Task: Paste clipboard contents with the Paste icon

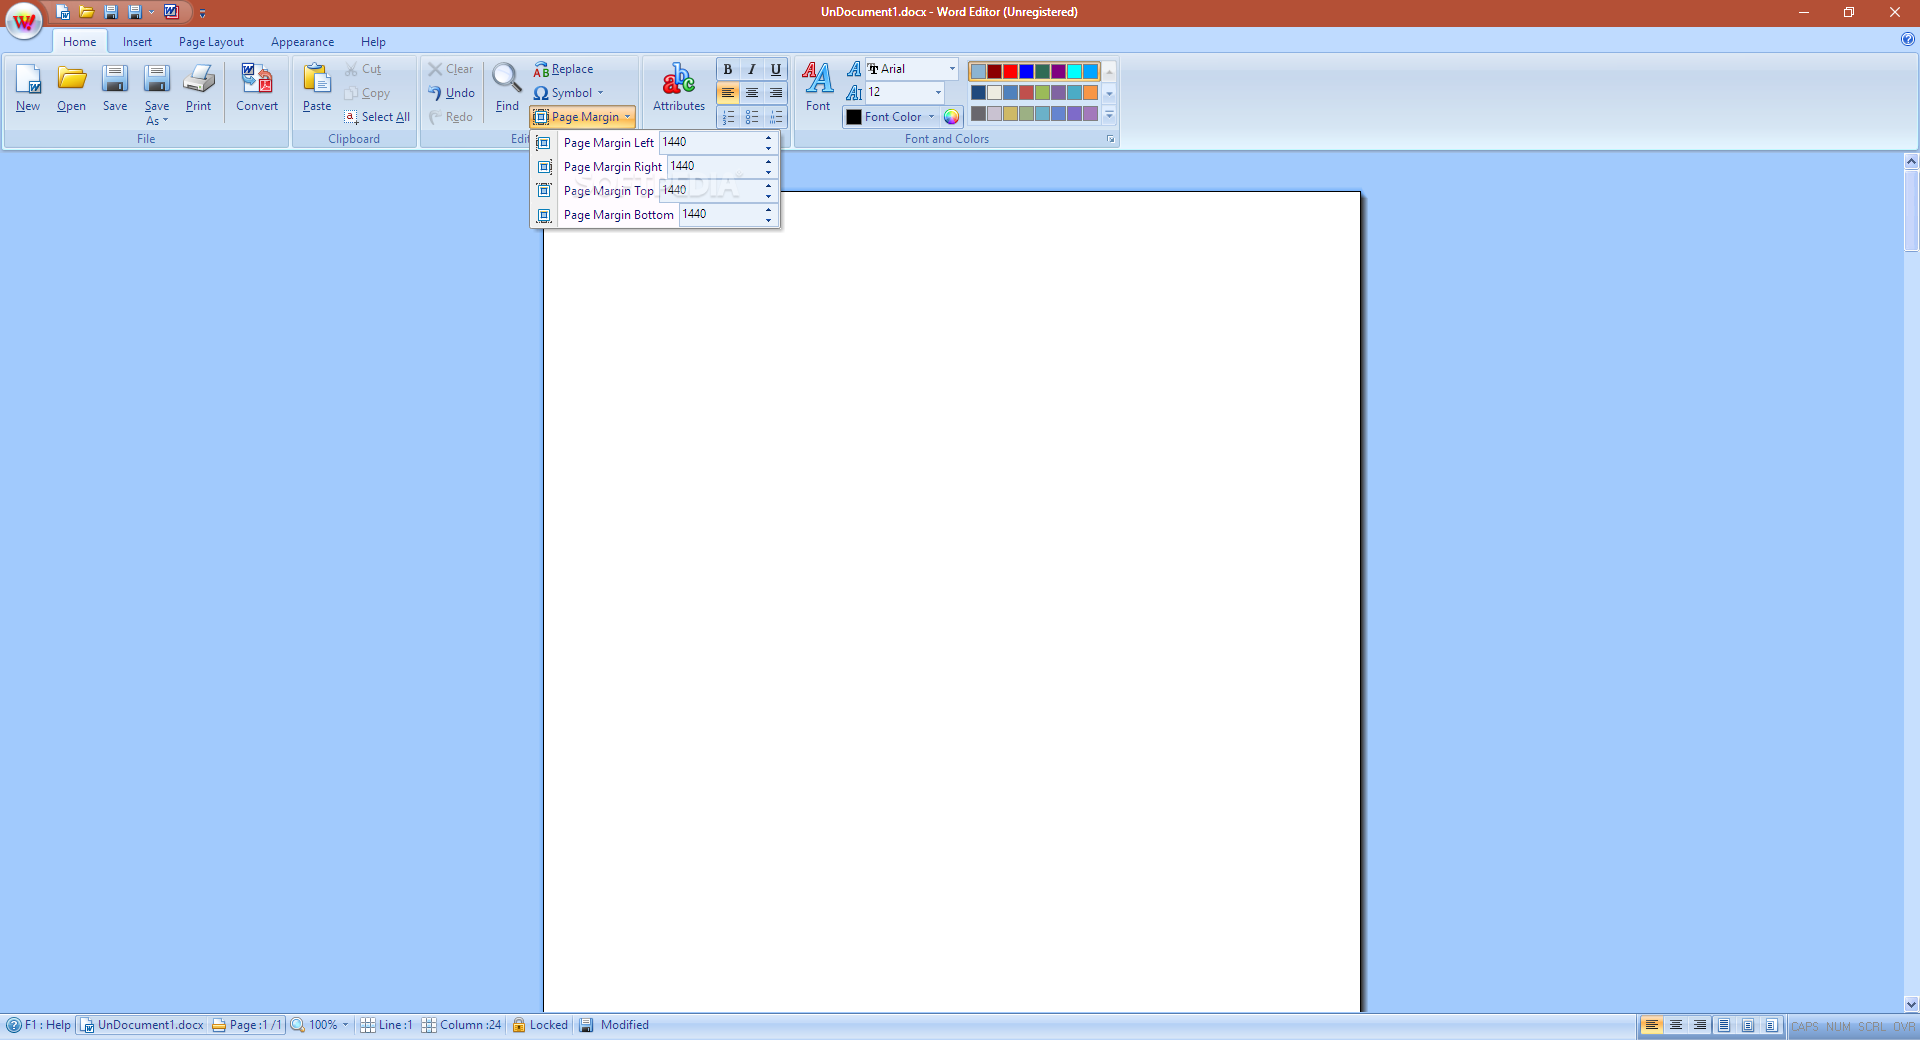Action: (x=317, y=88)
